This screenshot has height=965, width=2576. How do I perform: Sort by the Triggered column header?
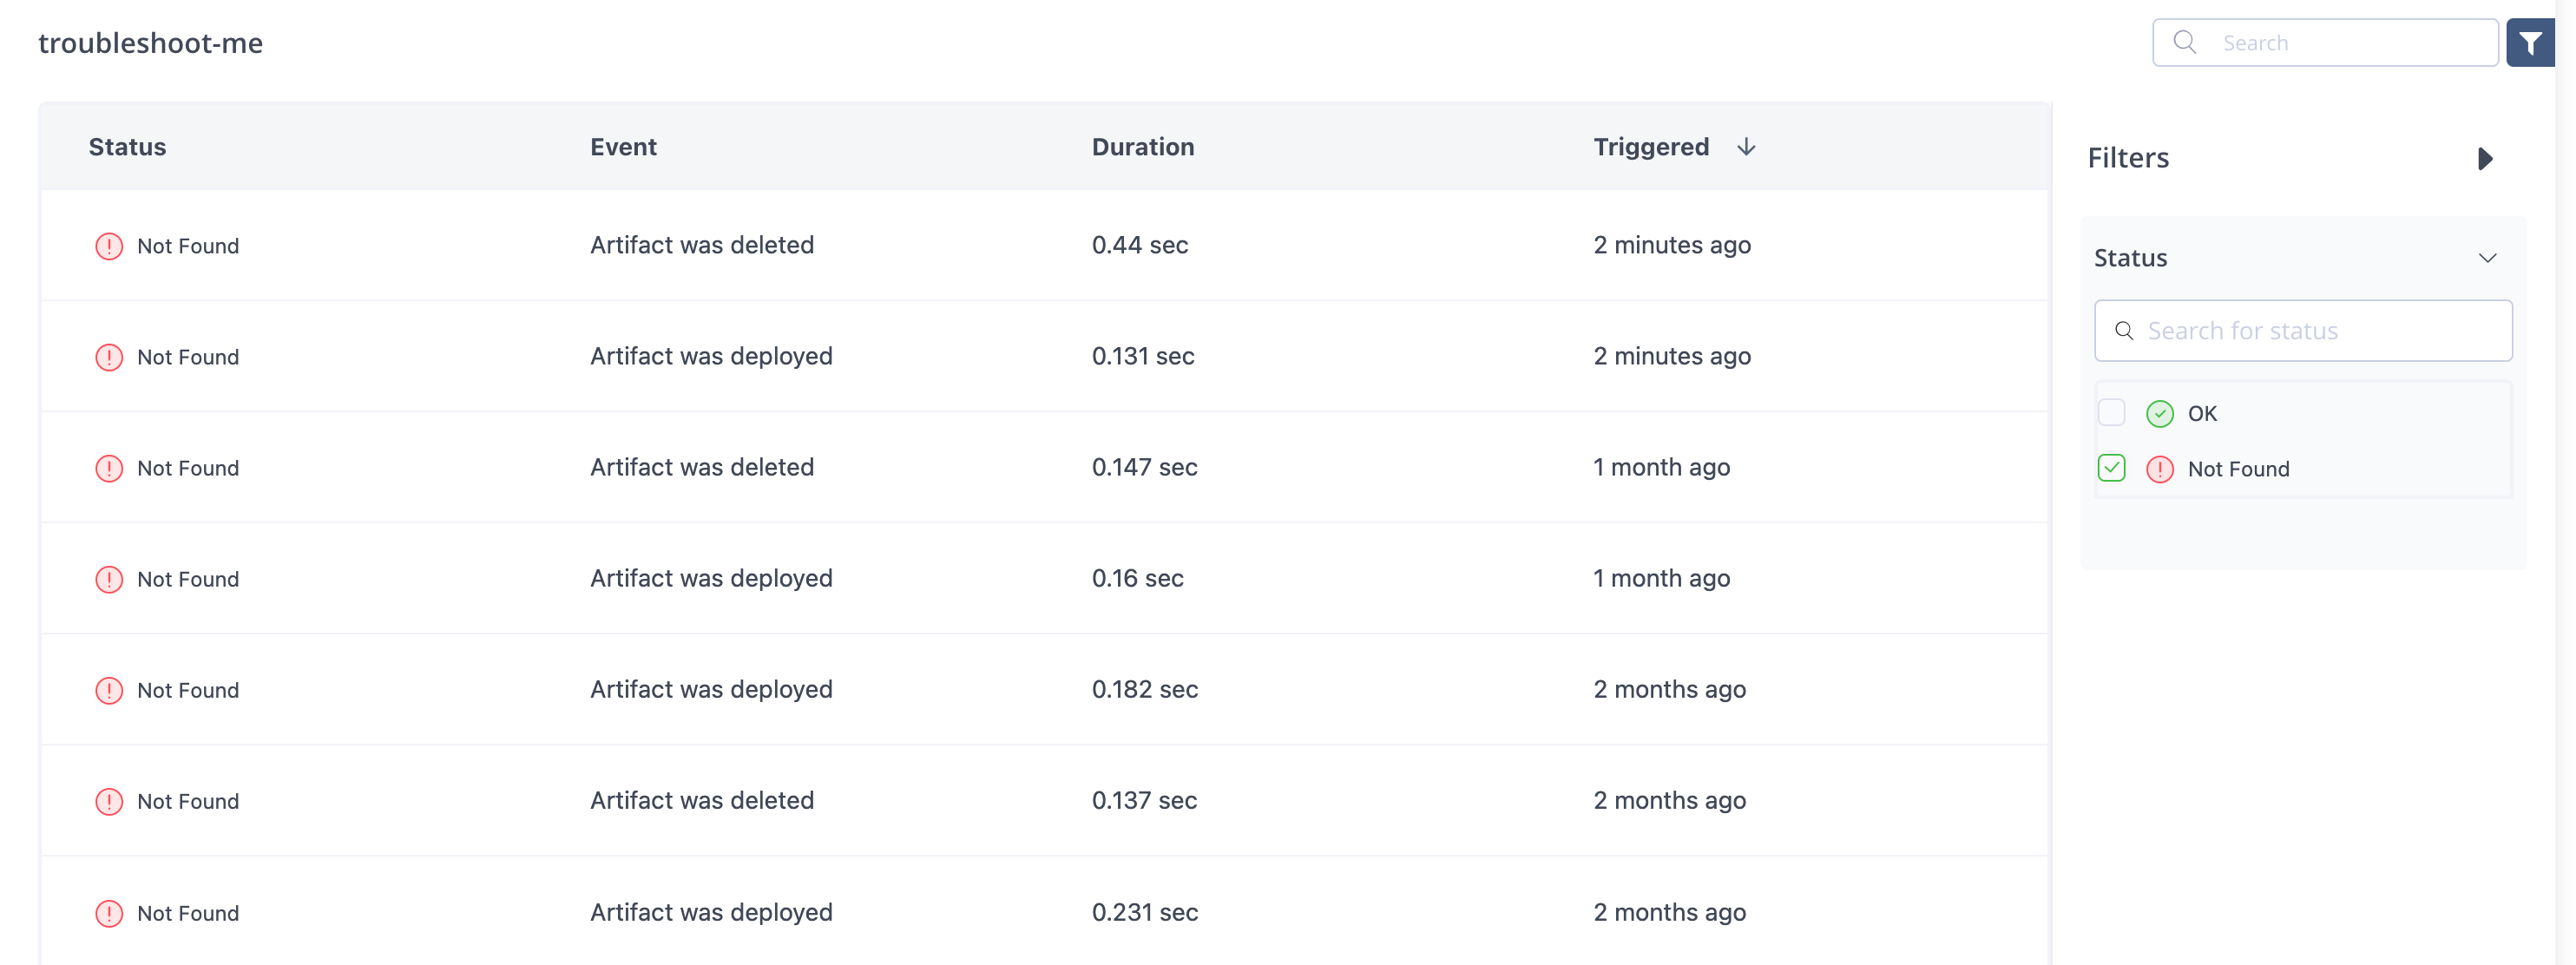(x=1650, y=147)
